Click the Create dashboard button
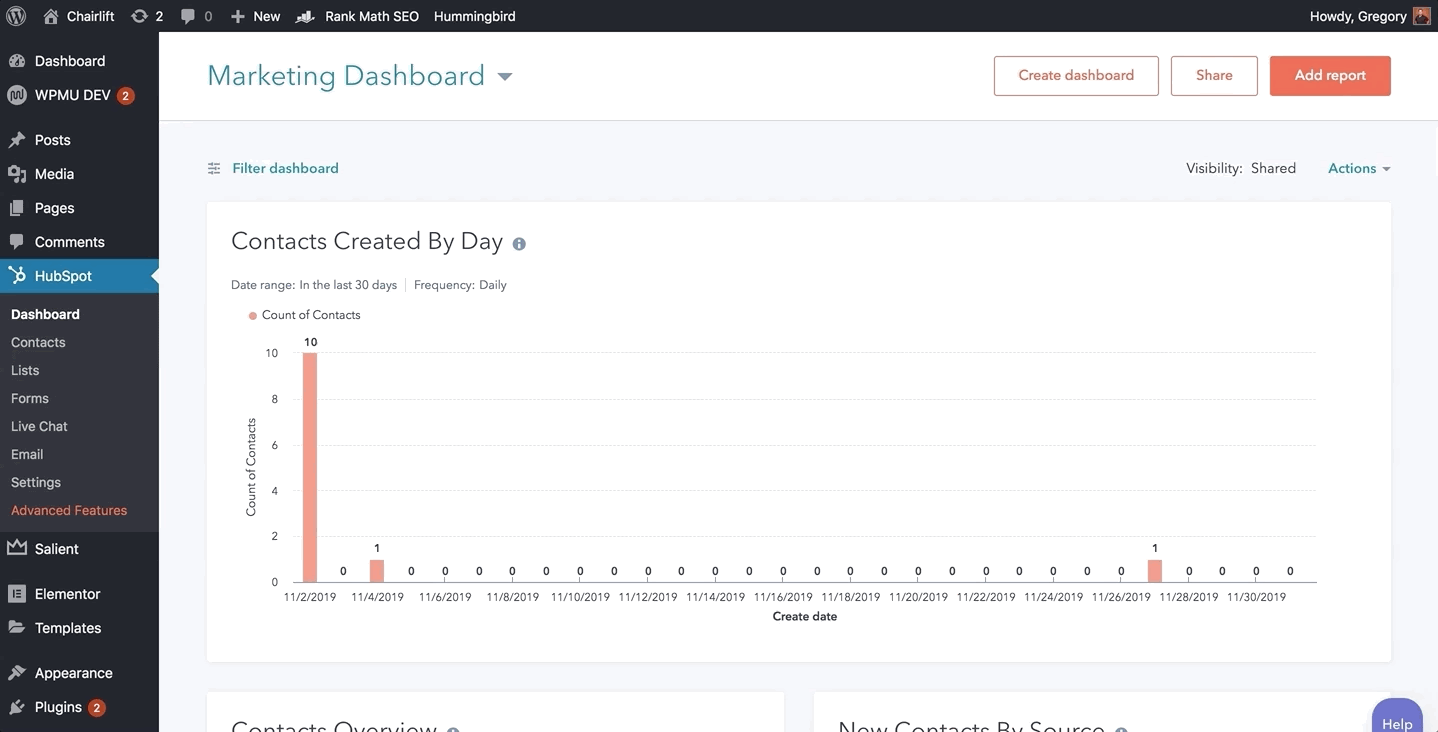The width and height of the screenshot is (1438, 732). coord(1076,76)
